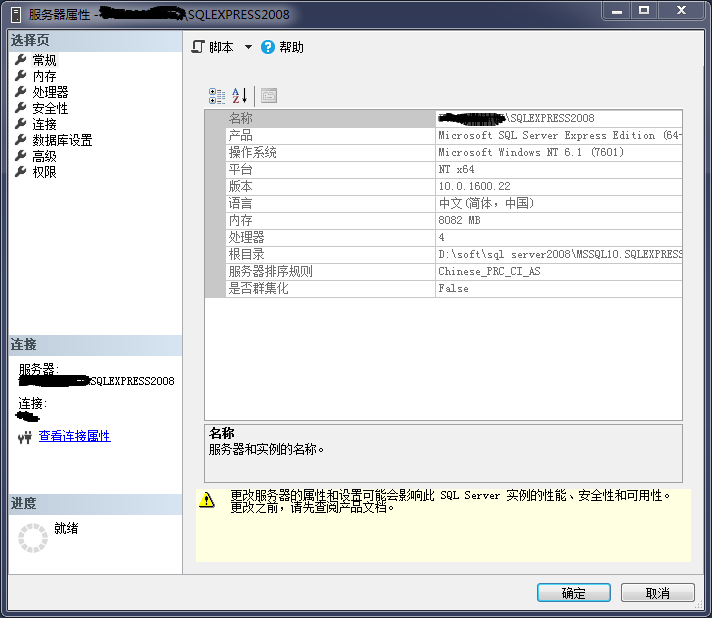712x618 pixels.
Task: Select the 是否群集化 property row
Action: (x=444, y=289)
